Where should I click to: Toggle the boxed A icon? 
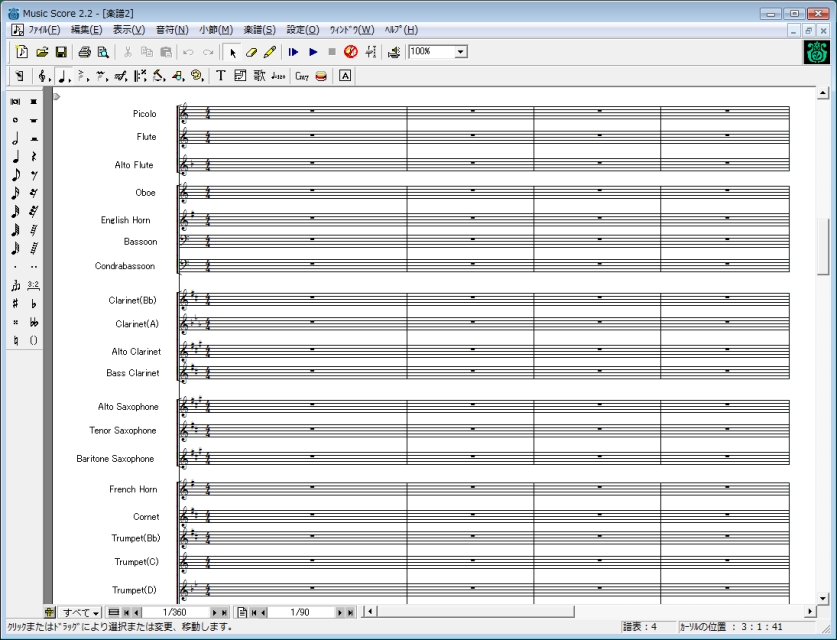[345, 76]
